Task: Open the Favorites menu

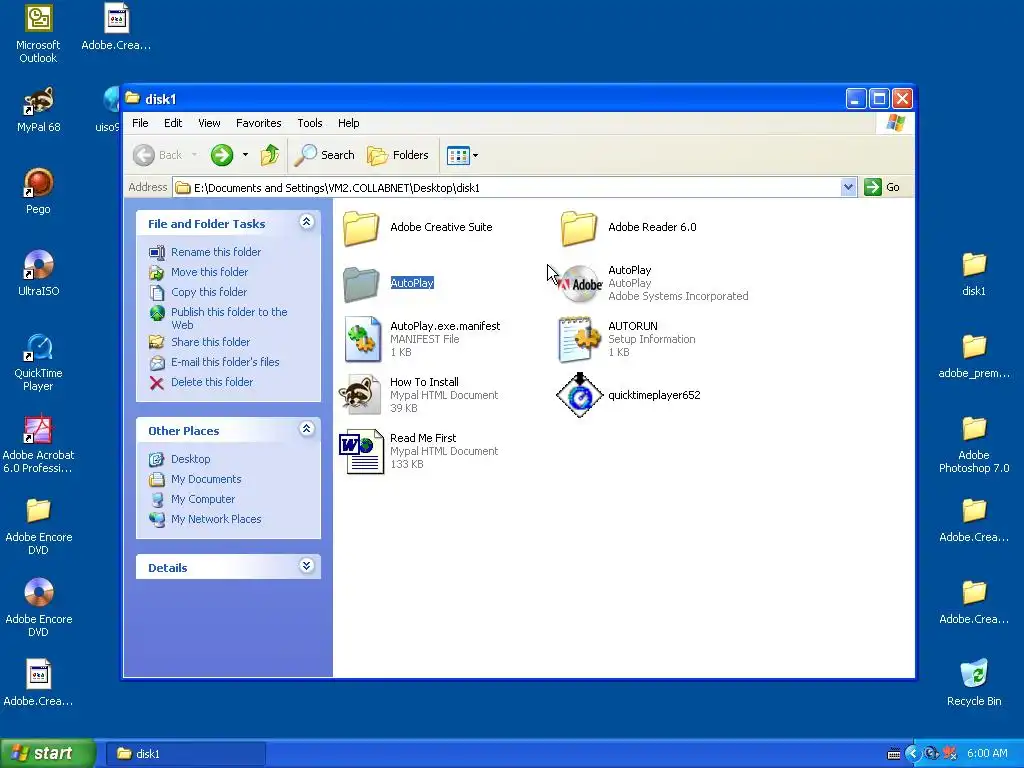Action: (259, 123)
